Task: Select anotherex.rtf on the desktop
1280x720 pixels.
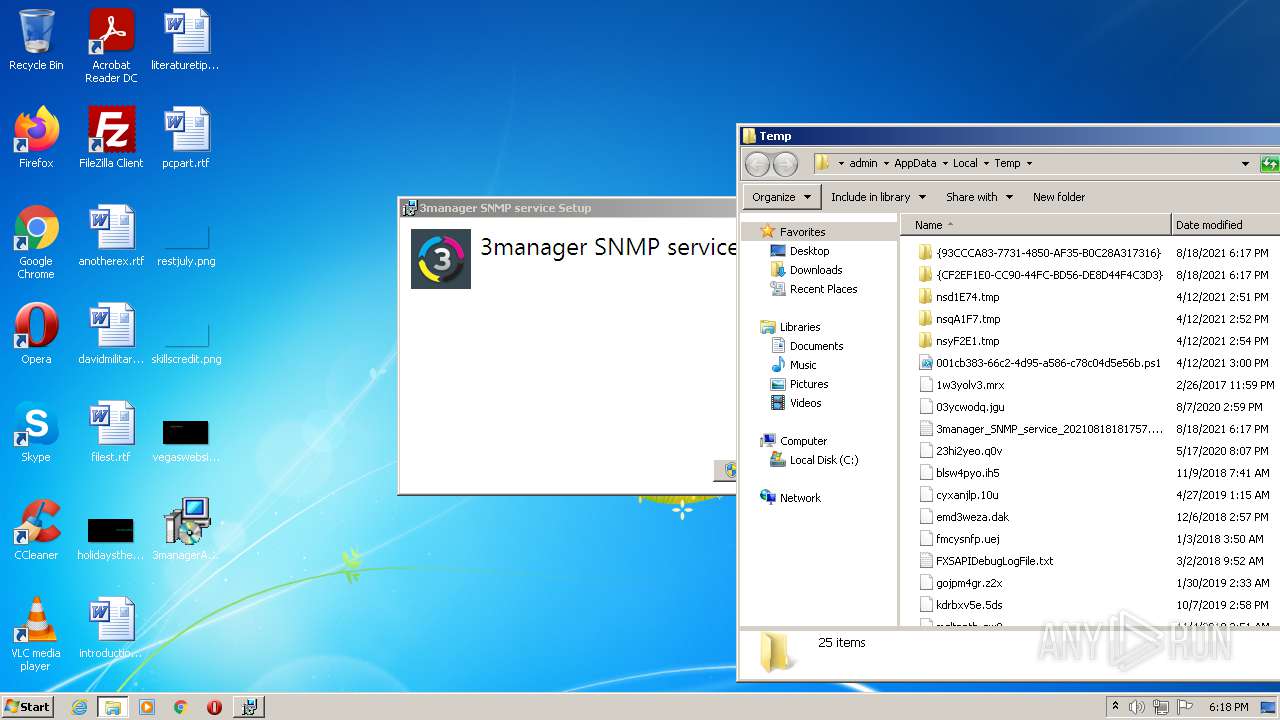Action: click(x=111, y=236)
